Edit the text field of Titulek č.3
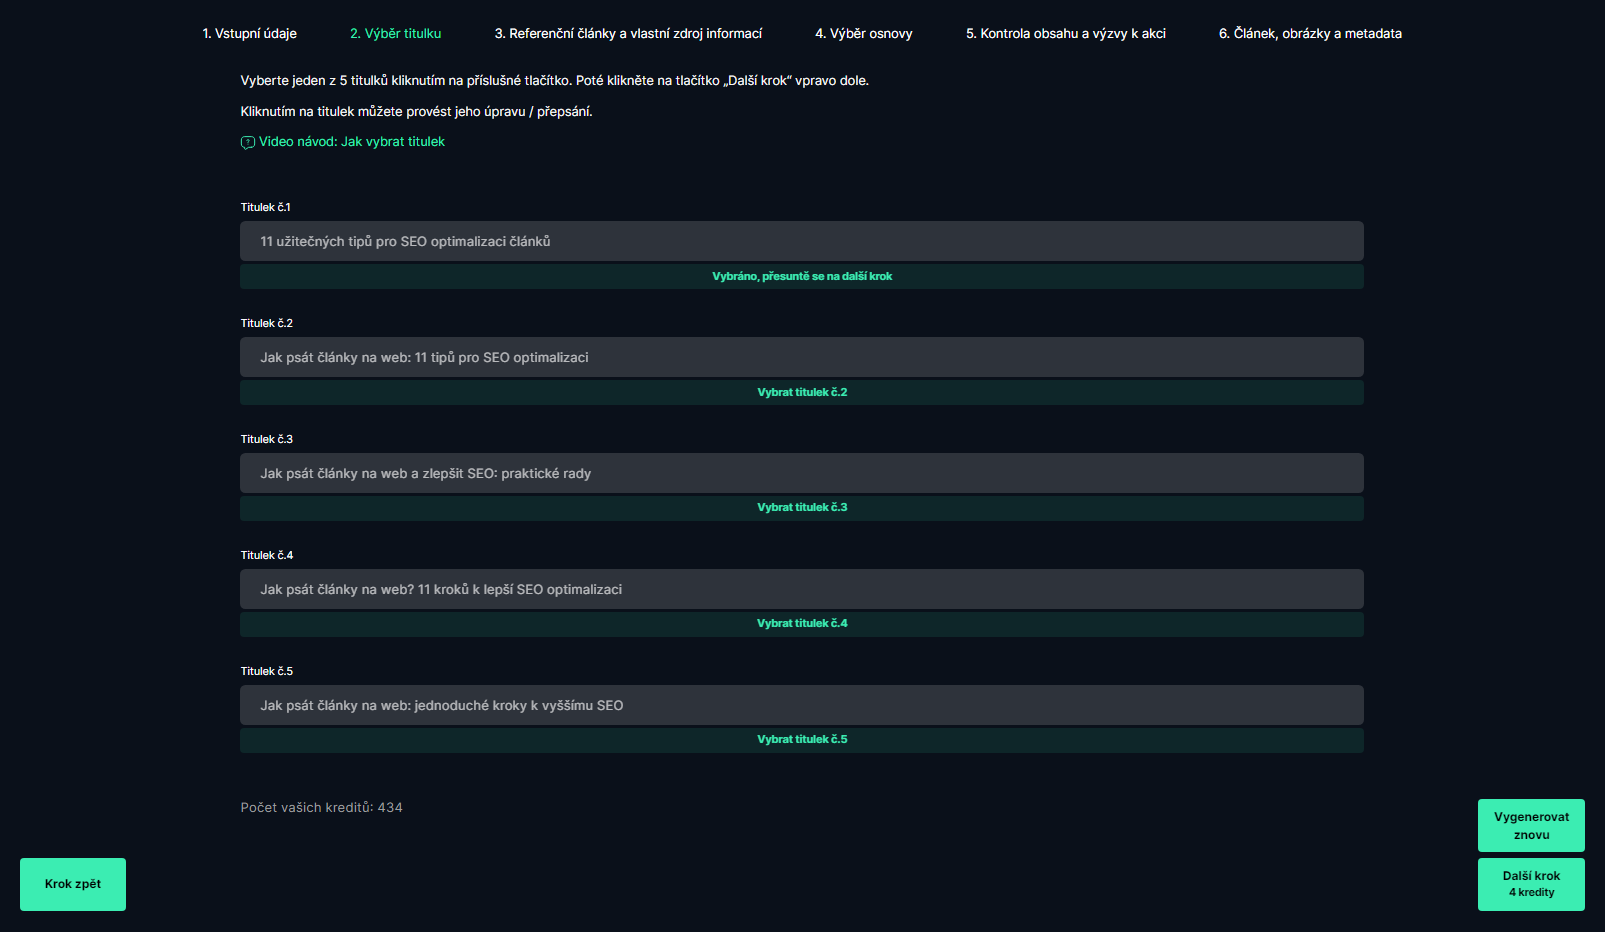The height and width of the screenshot is (932, 1605). [802, 473]
